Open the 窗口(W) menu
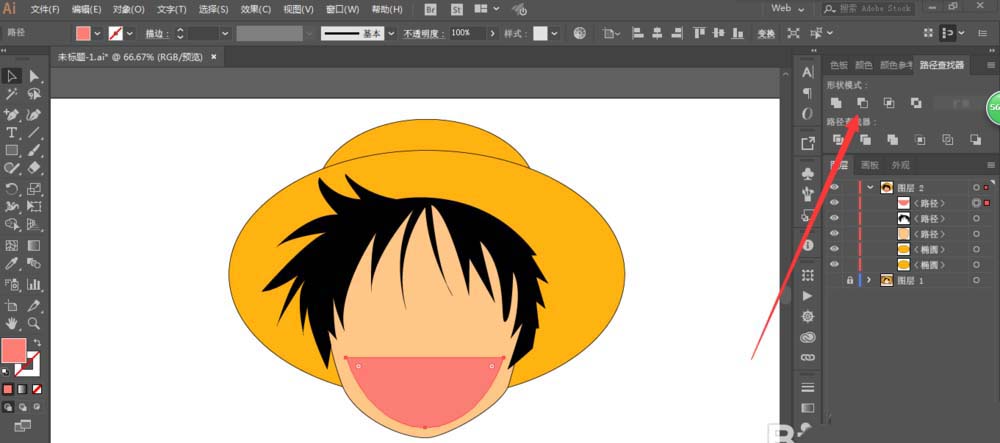Screen dimensions: 1000x443 (342, 10)
